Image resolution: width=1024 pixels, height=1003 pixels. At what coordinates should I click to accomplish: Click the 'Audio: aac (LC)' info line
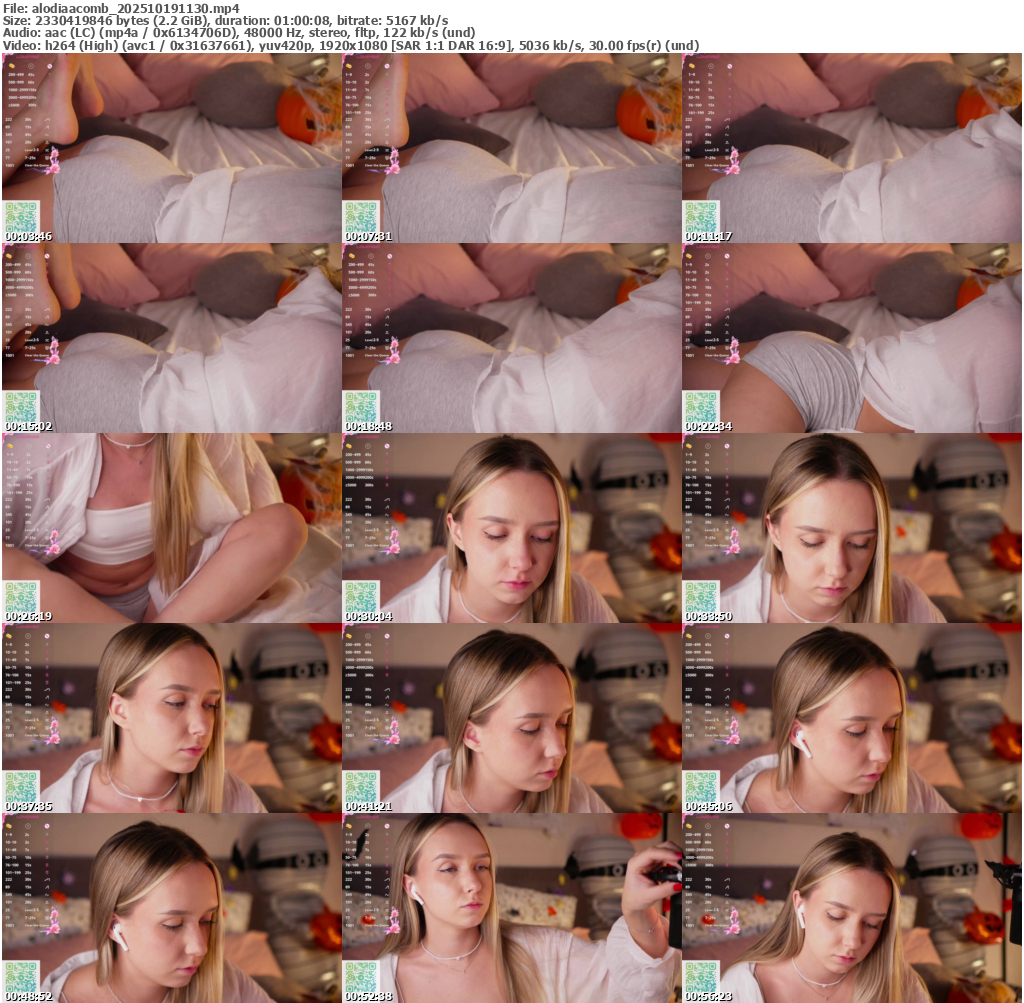(x=239, y=33)
